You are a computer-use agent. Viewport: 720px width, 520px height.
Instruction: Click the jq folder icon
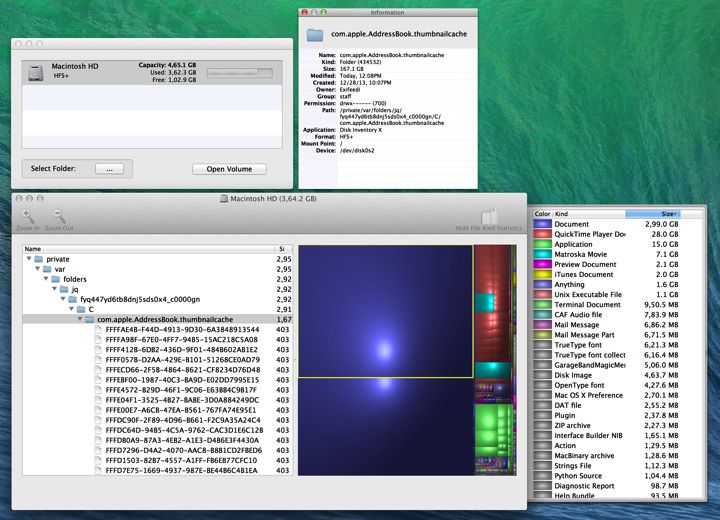tap(64, 289)
